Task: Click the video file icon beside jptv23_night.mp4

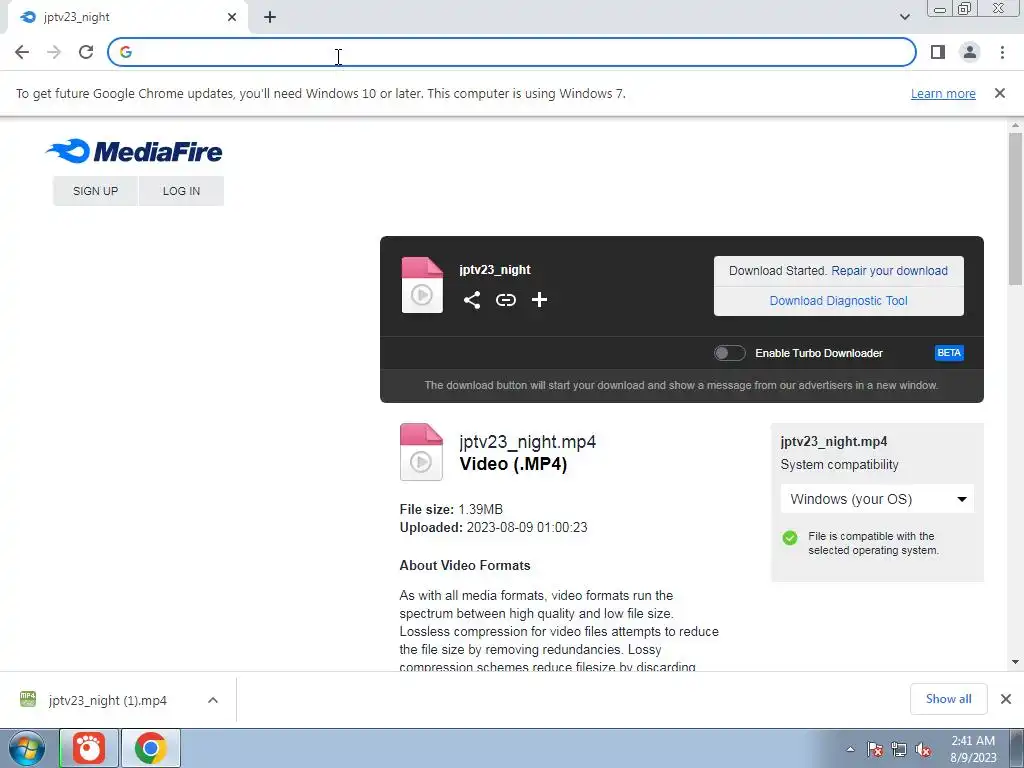Action: point(421,452)
